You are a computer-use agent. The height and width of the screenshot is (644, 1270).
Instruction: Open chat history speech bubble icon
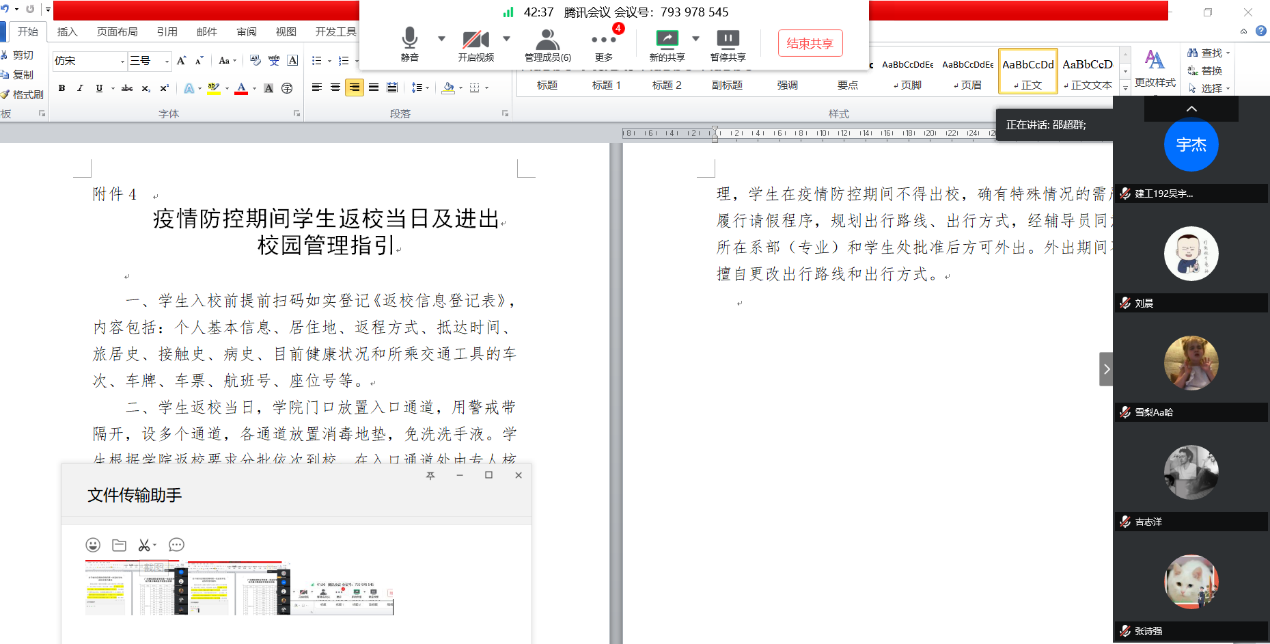176,545
